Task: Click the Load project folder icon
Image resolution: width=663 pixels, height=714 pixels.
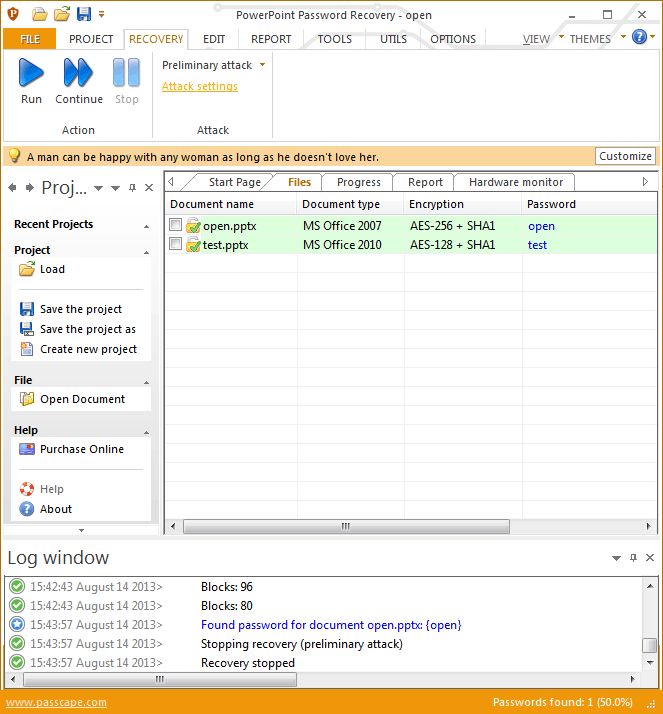Action: (x=27, y=269)
